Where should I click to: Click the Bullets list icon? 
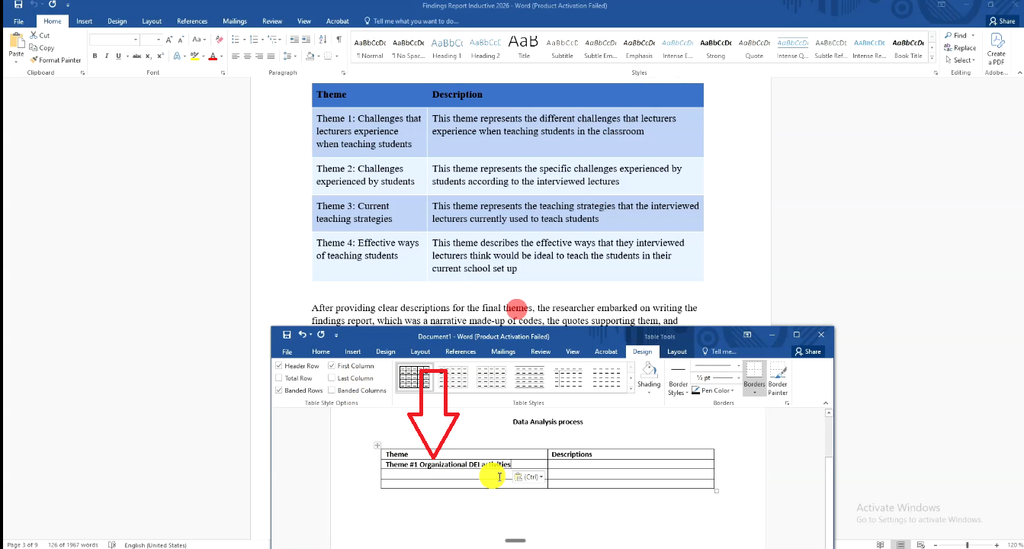[x=236, y=40]
